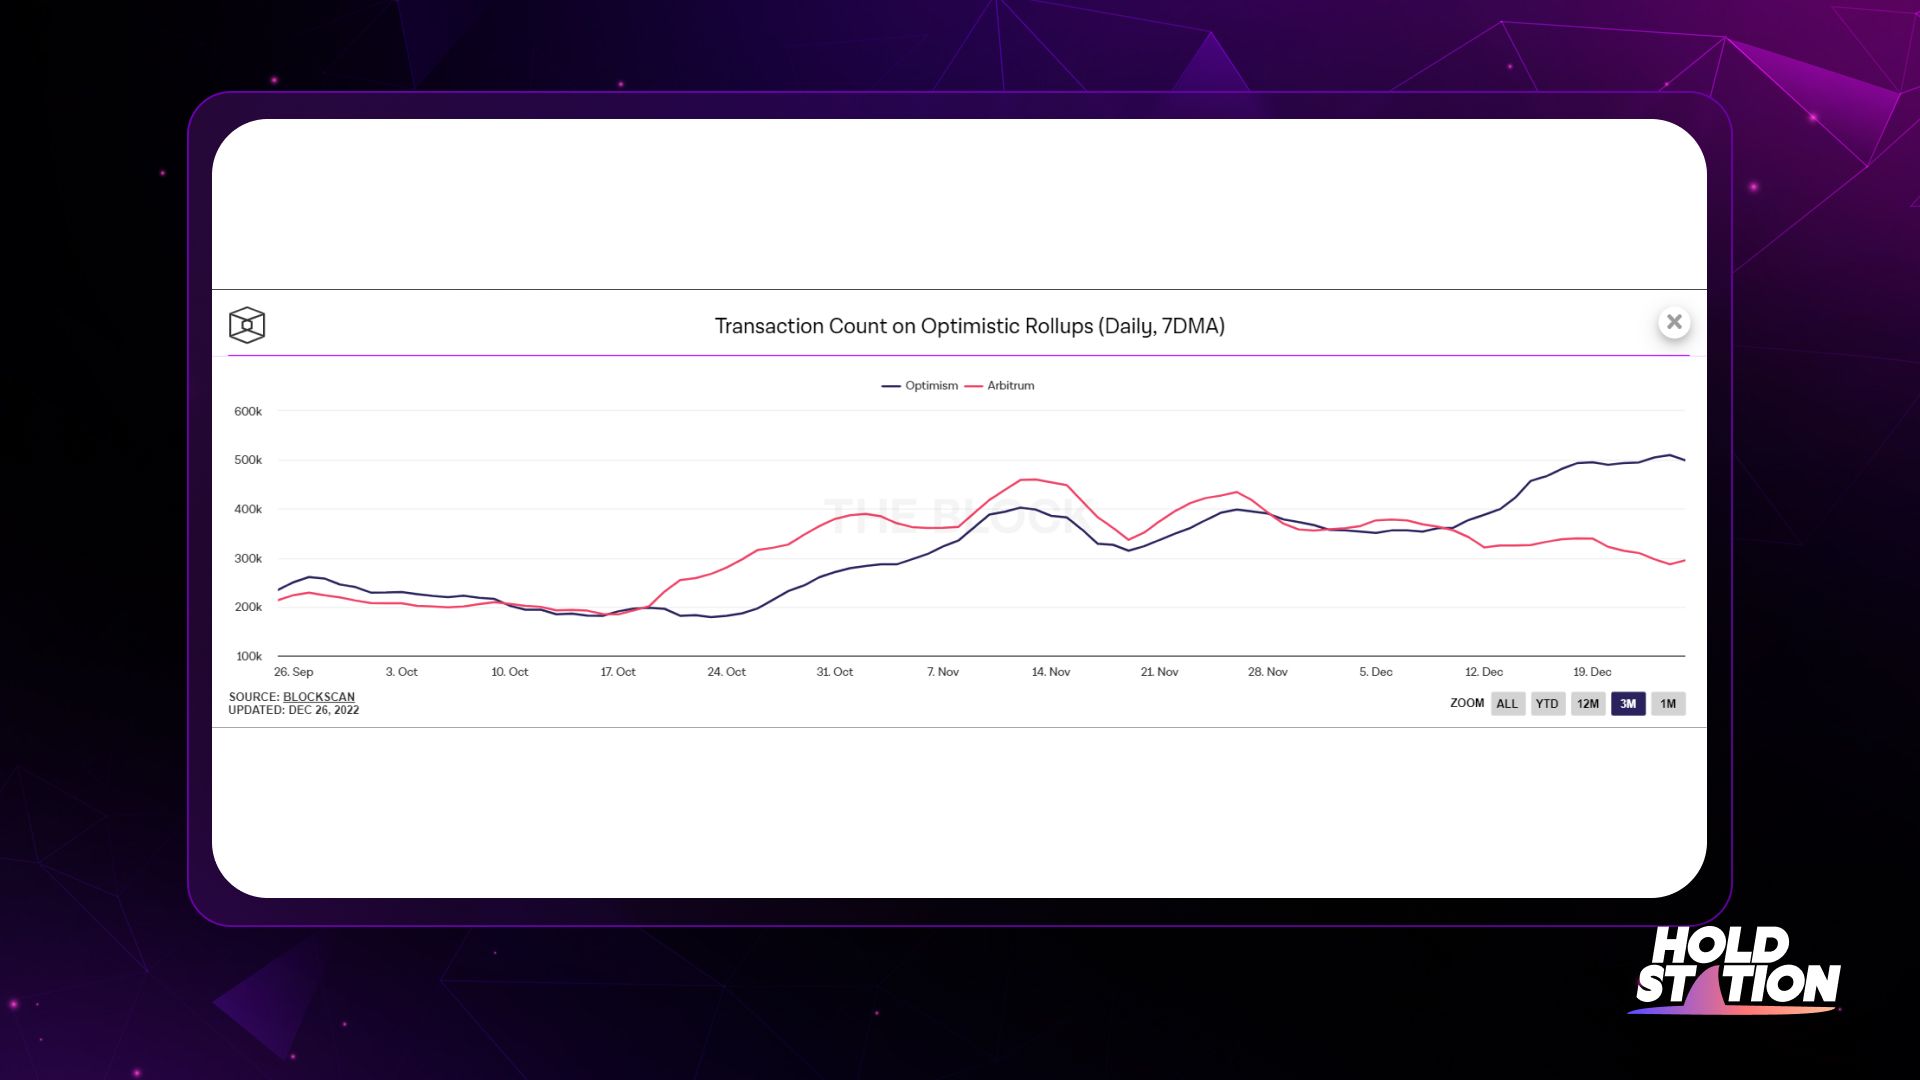Viewport: 1920px width, 1080px height.
Task: Click the chart title text
Action: tap(970, 326)
